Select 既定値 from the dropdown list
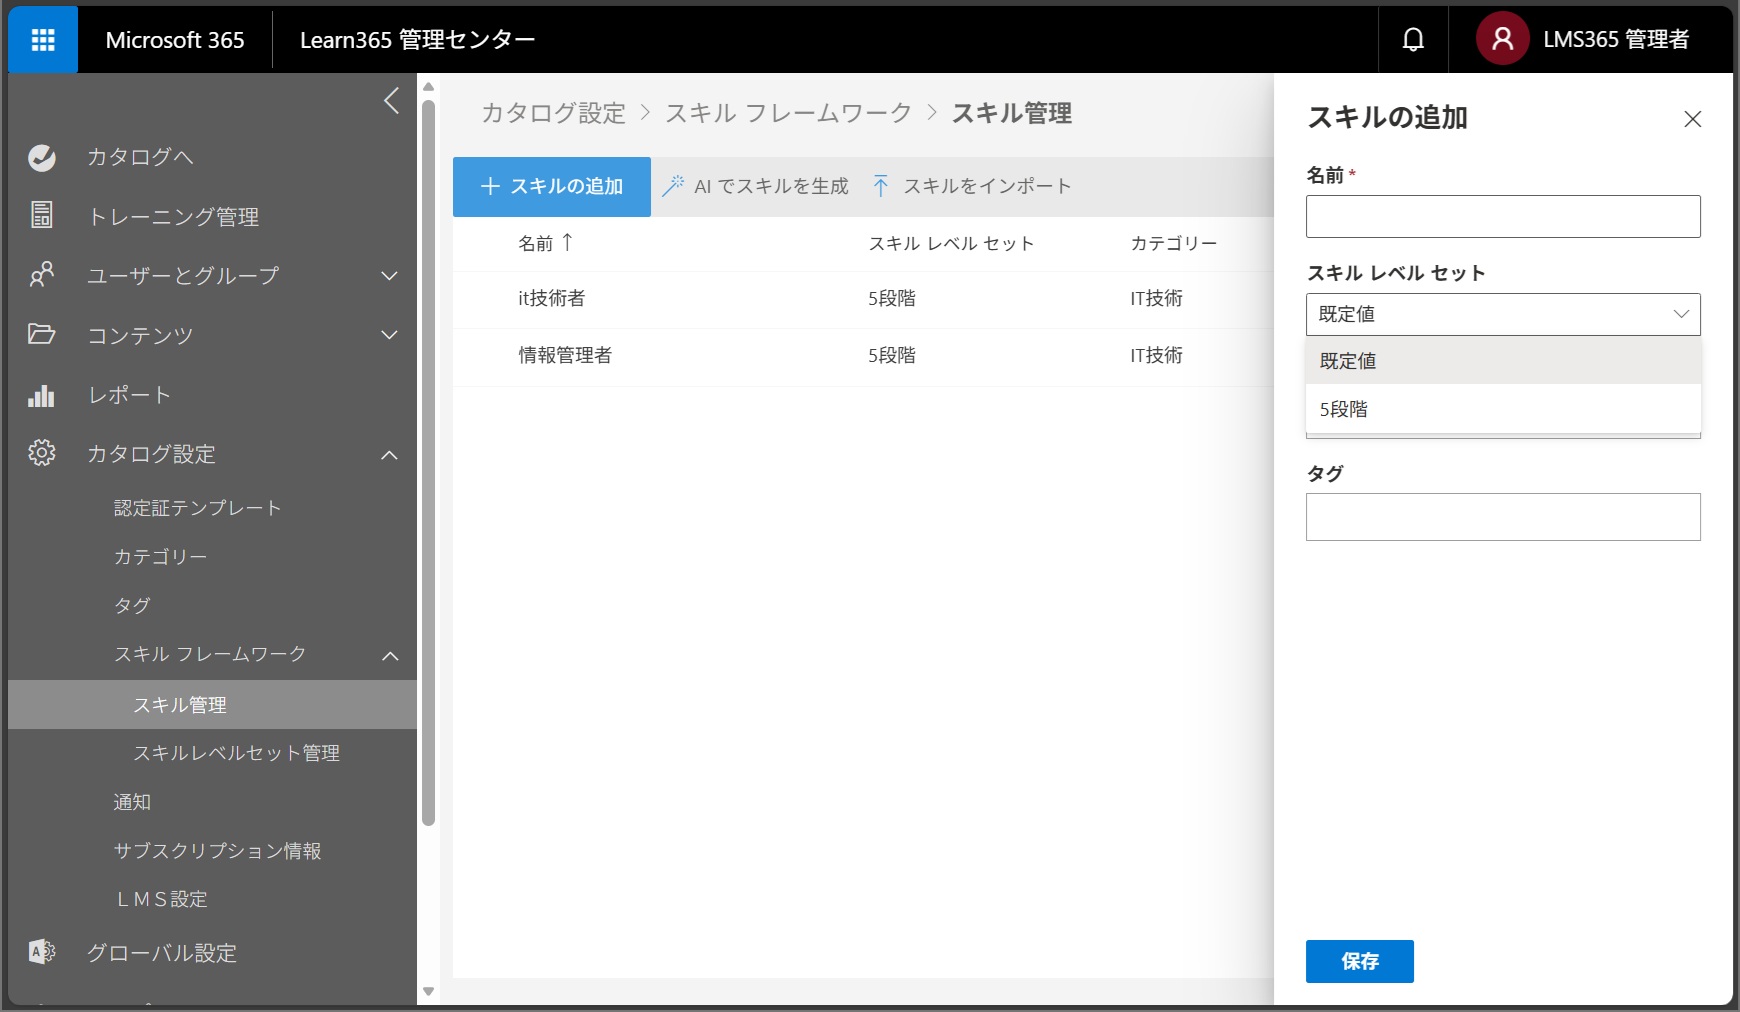Image resolution: width=1740 pixels, height=1012 pixels. (1503, 361)
